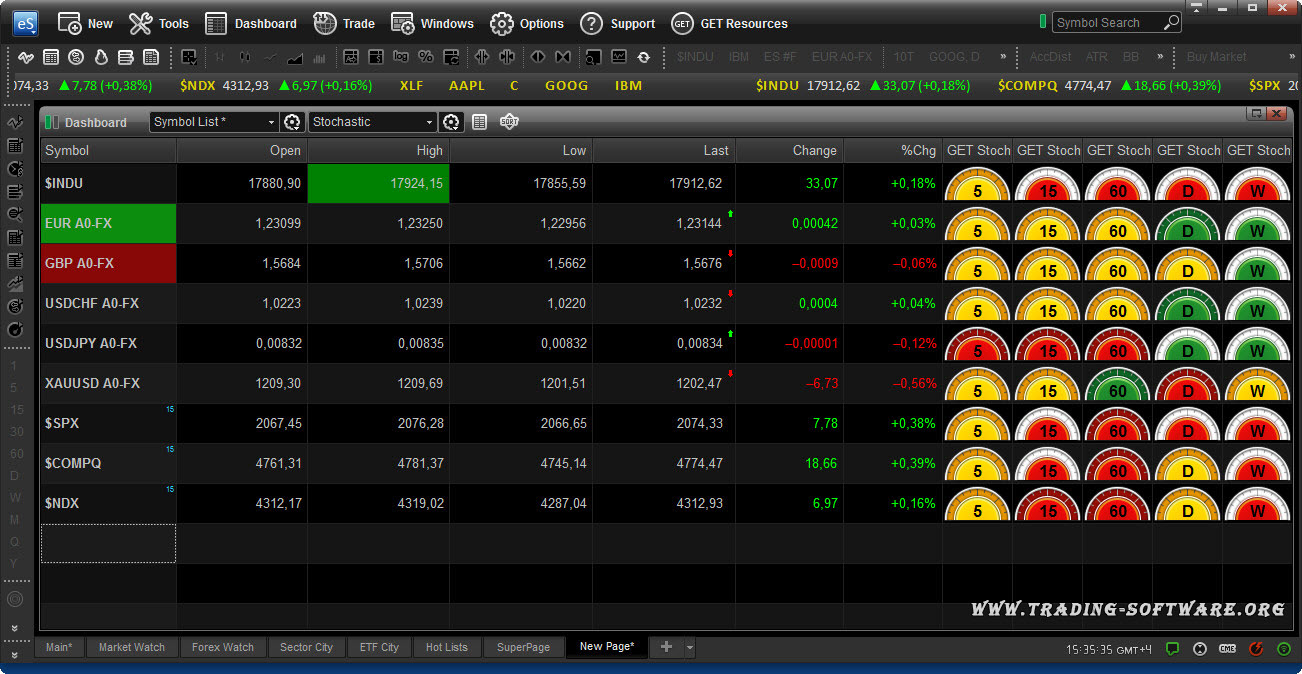Click the grid icon beside Stochastic gear
Viewport: 1302px width, 674px height.
480,122
